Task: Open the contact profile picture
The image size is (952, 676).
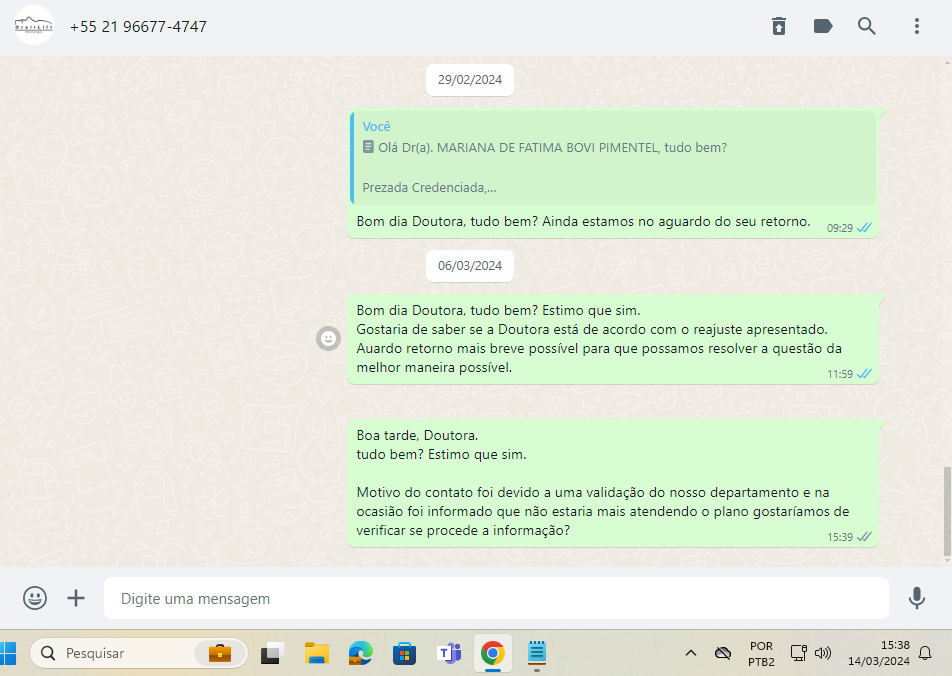Action: 34,26
